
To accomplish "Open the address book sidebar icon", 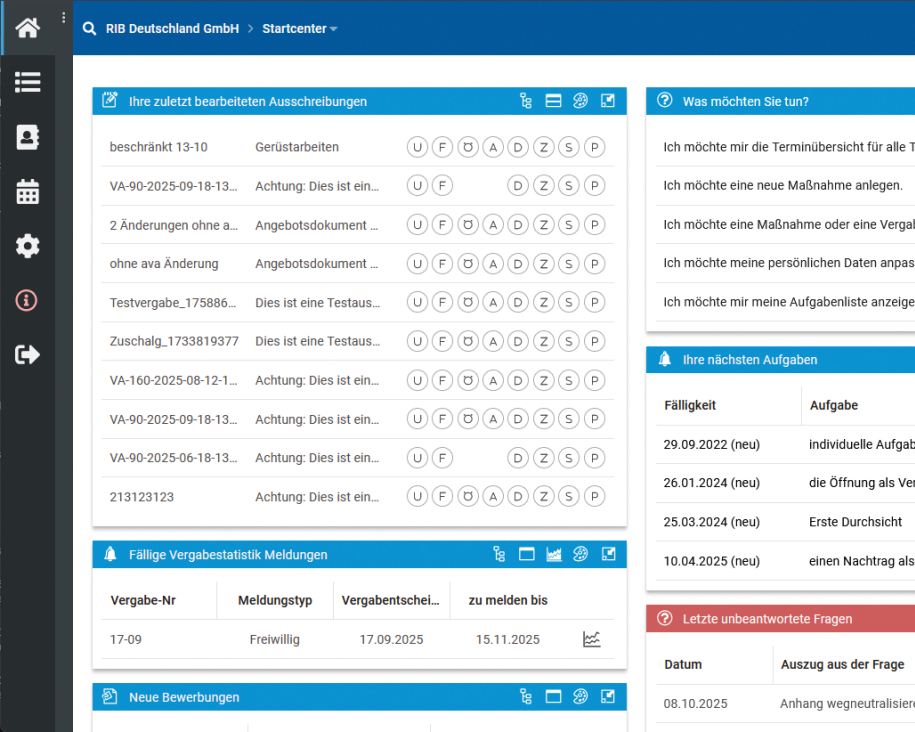I will click(x=28, y=137).
